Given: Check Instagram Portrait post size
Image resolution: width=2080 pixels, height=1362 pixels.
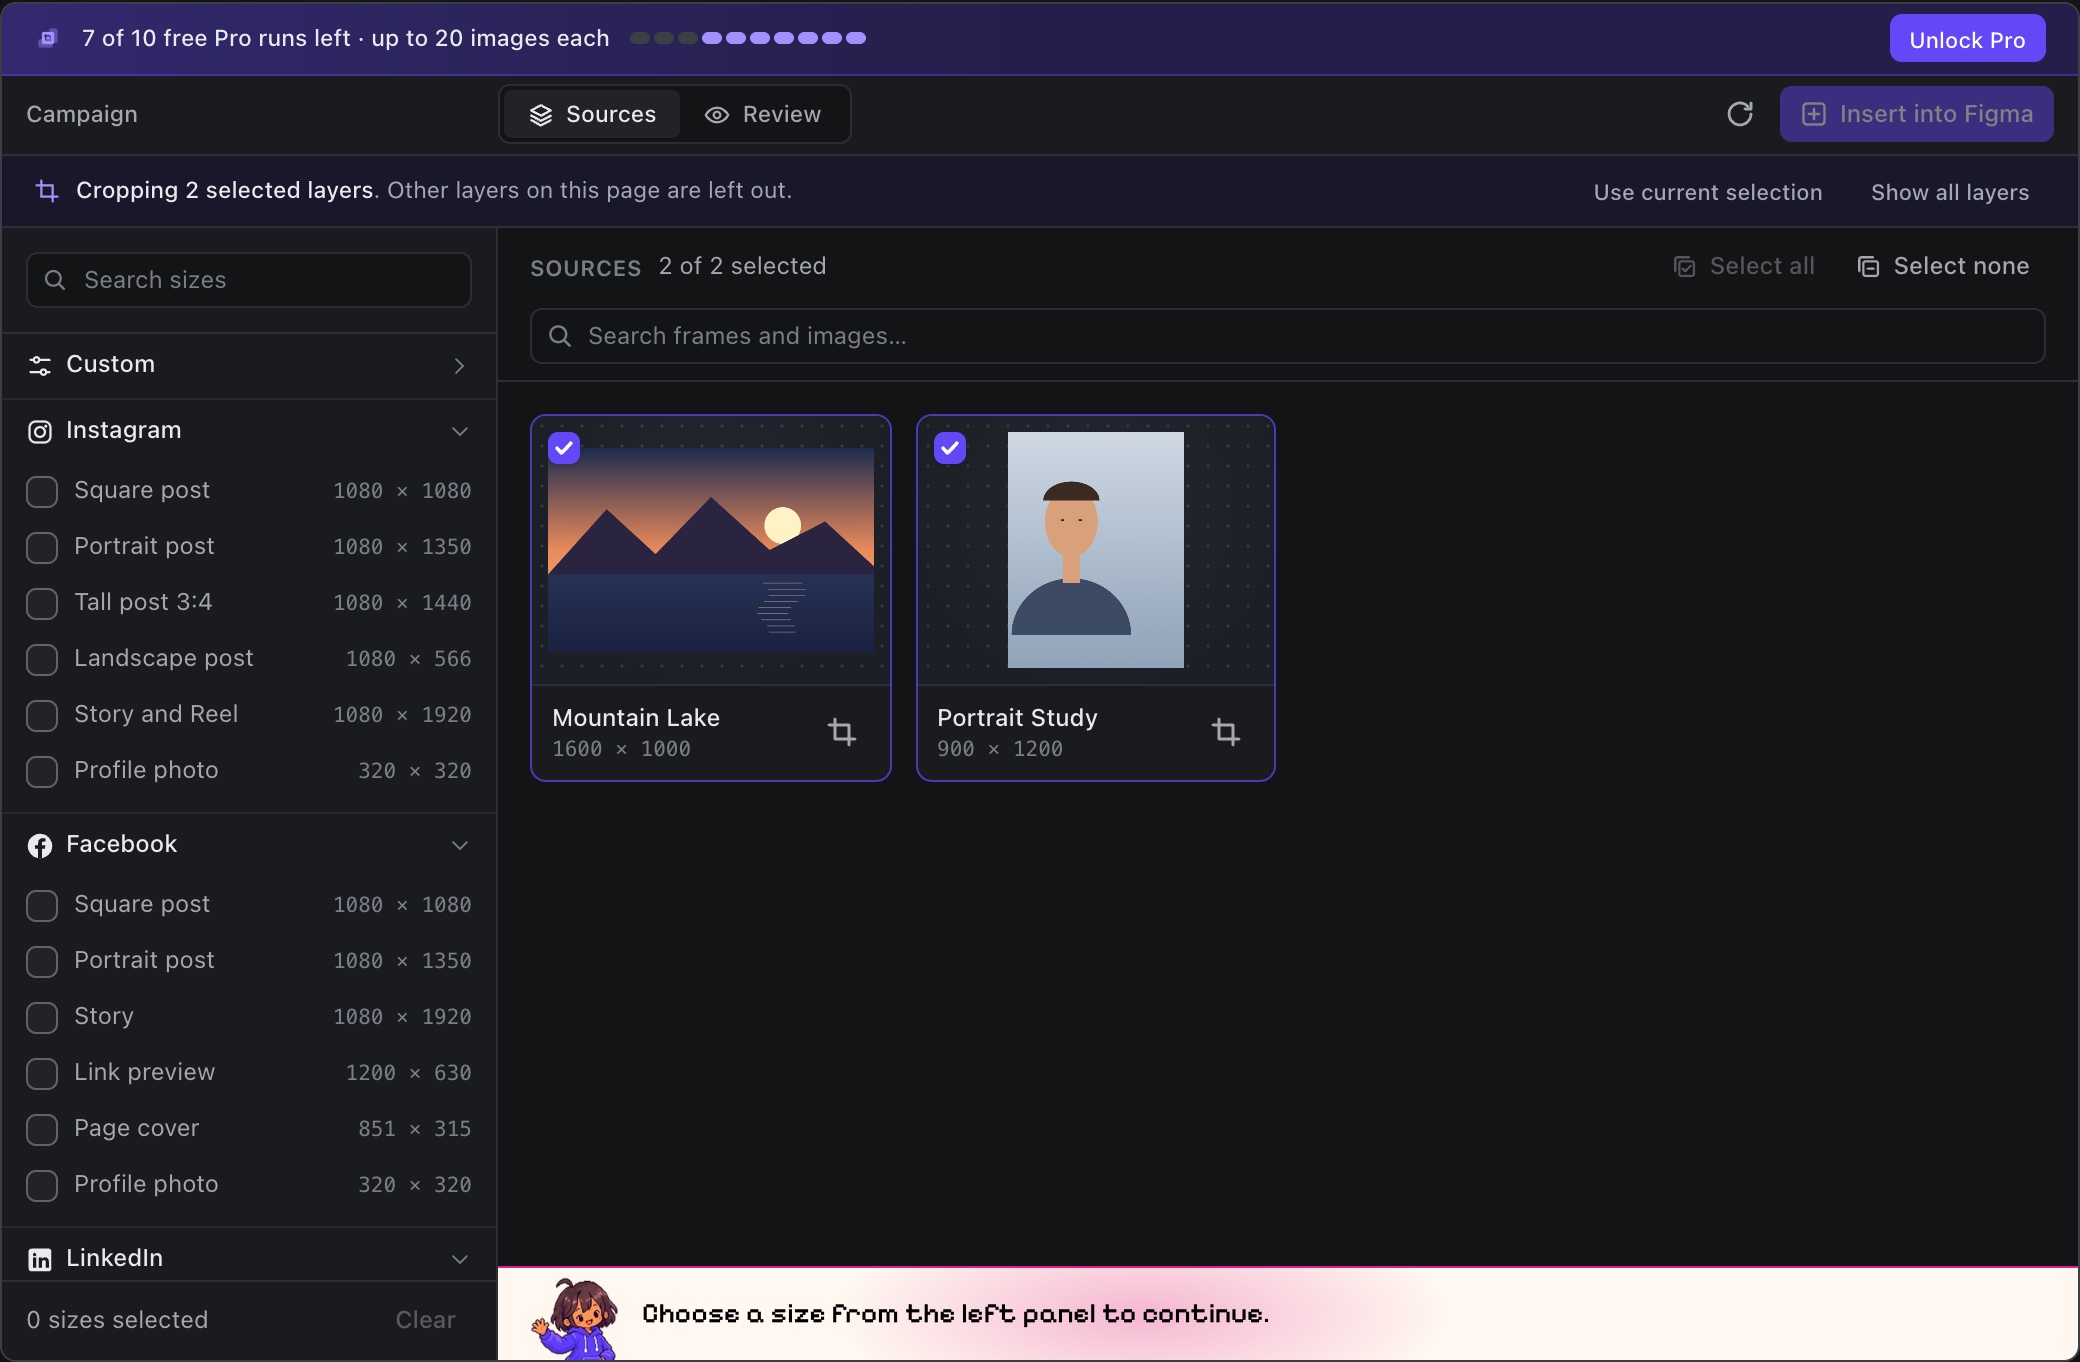Looking at the screenshot, I should click(x=42, y=547).
